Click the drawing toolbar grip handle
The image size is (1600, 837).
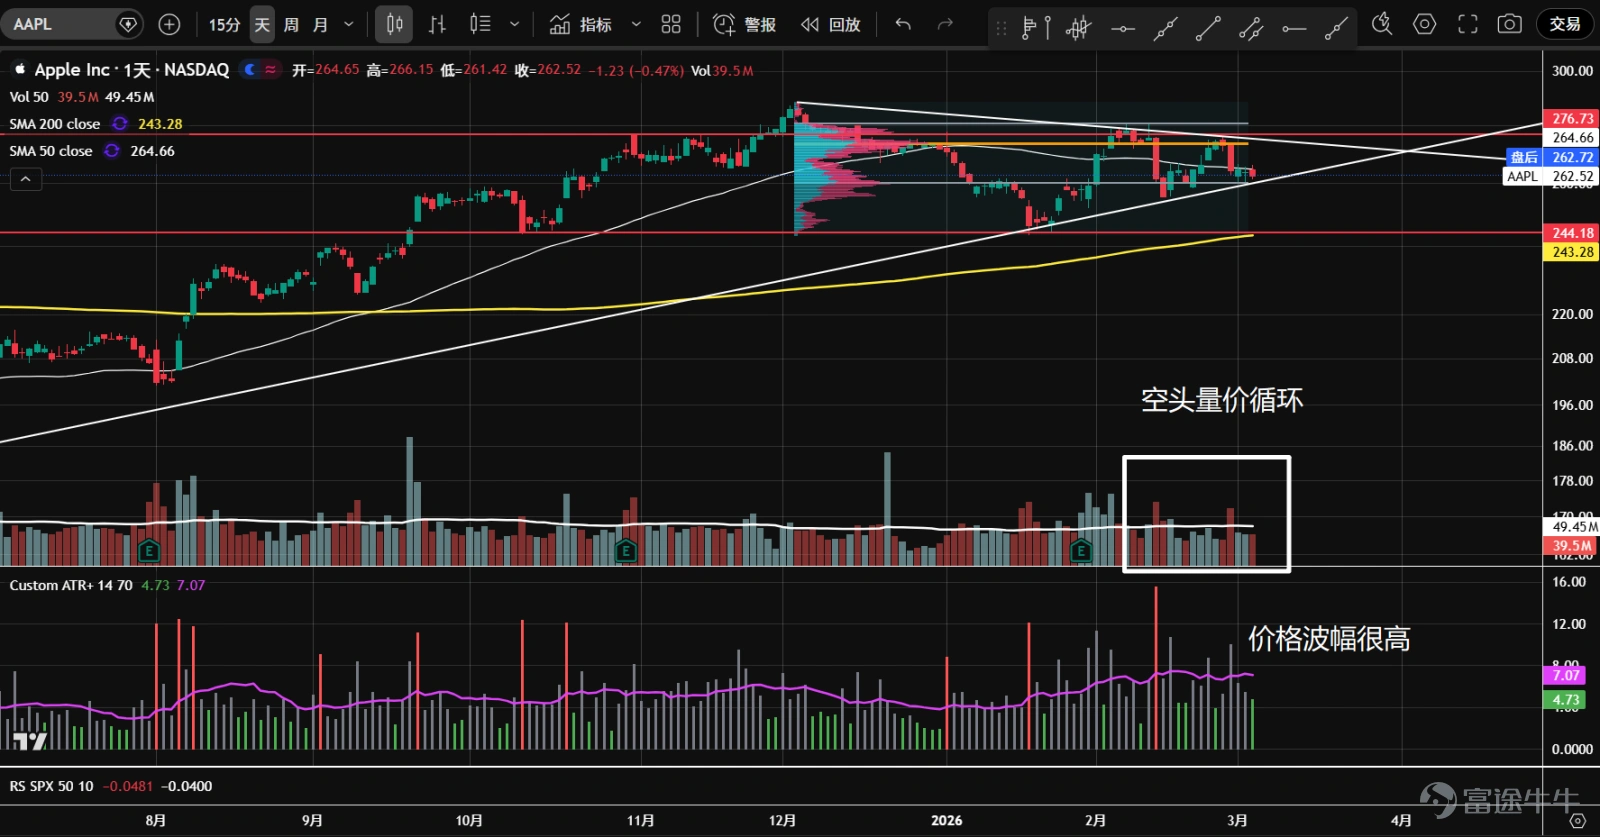1001,28
